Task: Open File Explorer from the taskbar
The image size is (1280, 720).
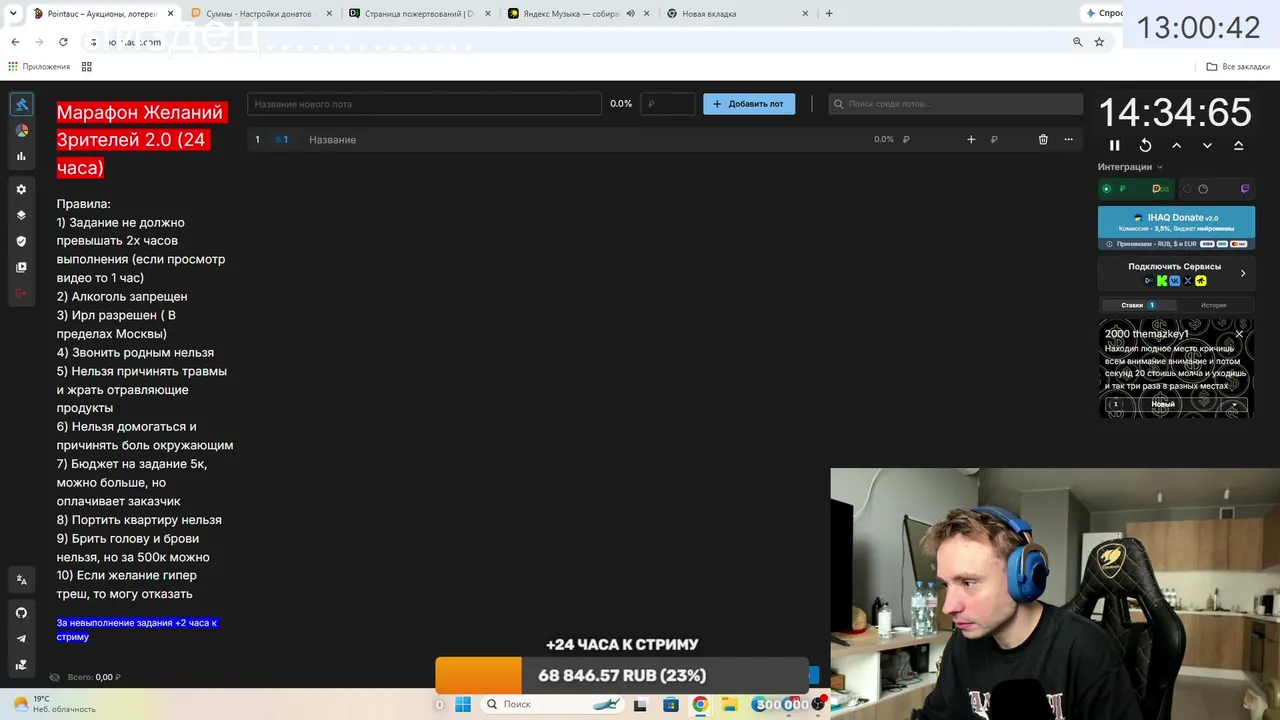Action: [729, 704]
